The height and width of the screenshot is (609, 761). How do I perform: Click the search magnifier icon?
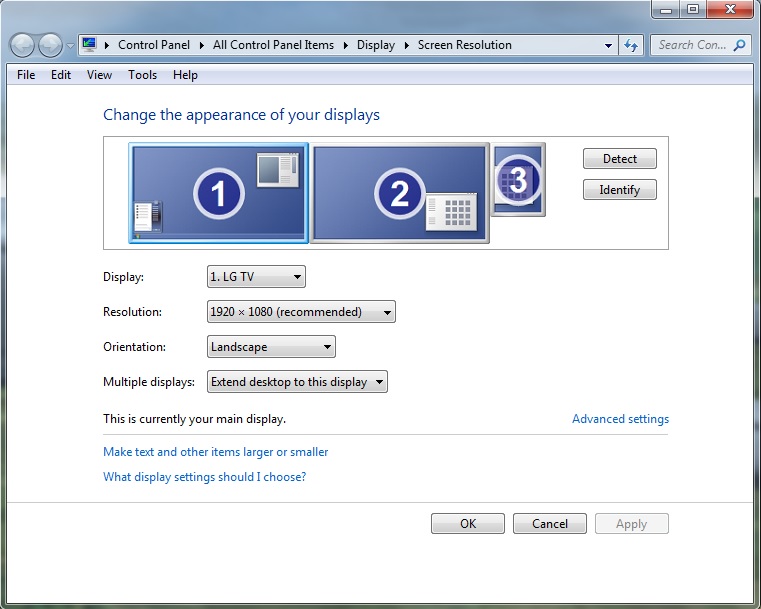point(739,45)
